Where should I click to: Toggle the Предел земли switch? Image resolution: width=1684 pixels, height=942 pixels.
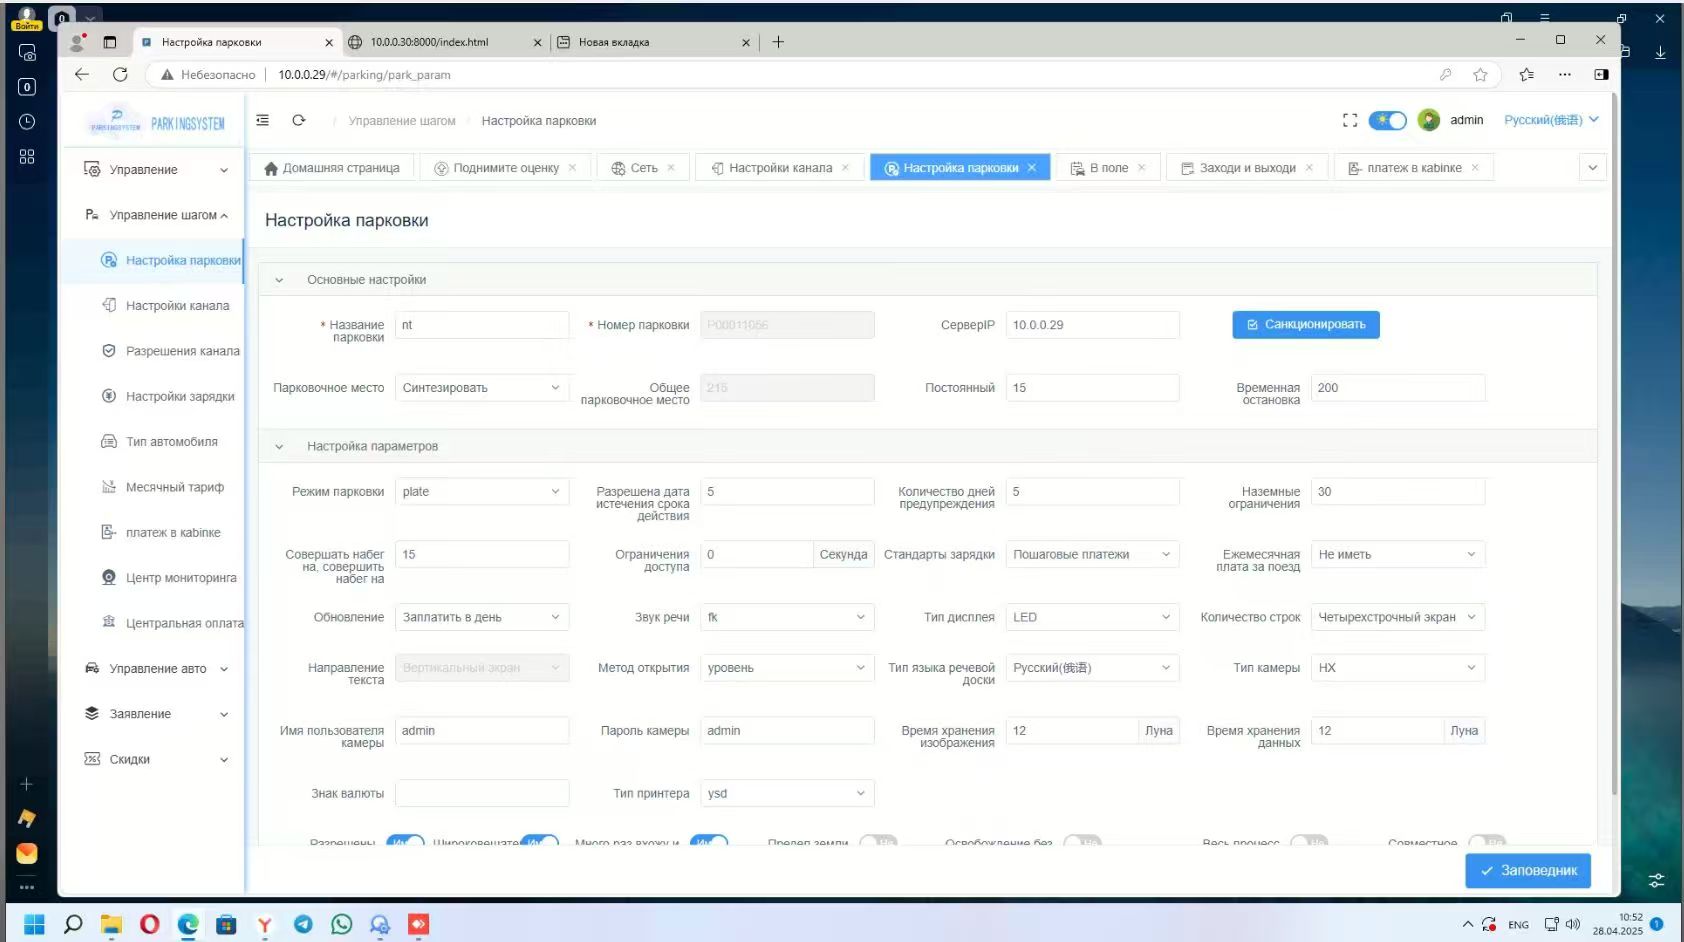coord(878,842)
